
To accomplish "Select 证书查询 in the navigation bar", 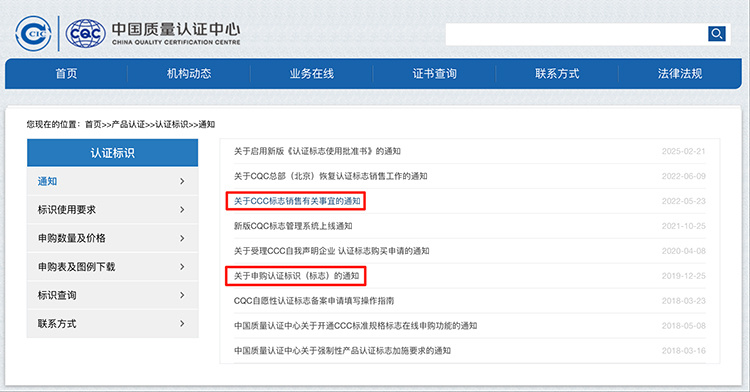I will 434,74.
